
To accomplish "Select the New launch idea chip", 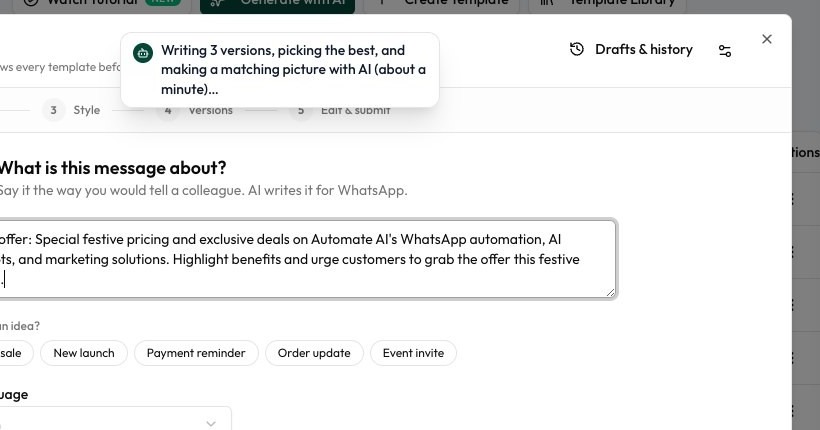I will [84, 353].
